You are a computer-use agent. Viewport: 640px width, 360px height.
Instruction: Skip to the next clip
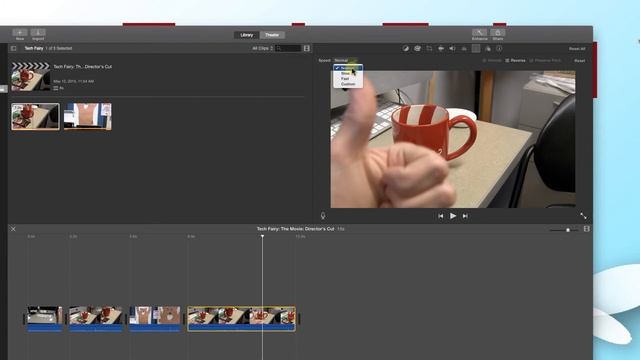[465, 216]
